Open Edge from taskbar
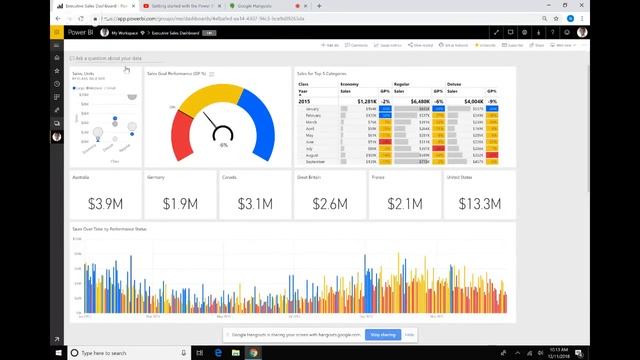Screen dimensions: 640x360 (218, 353)
